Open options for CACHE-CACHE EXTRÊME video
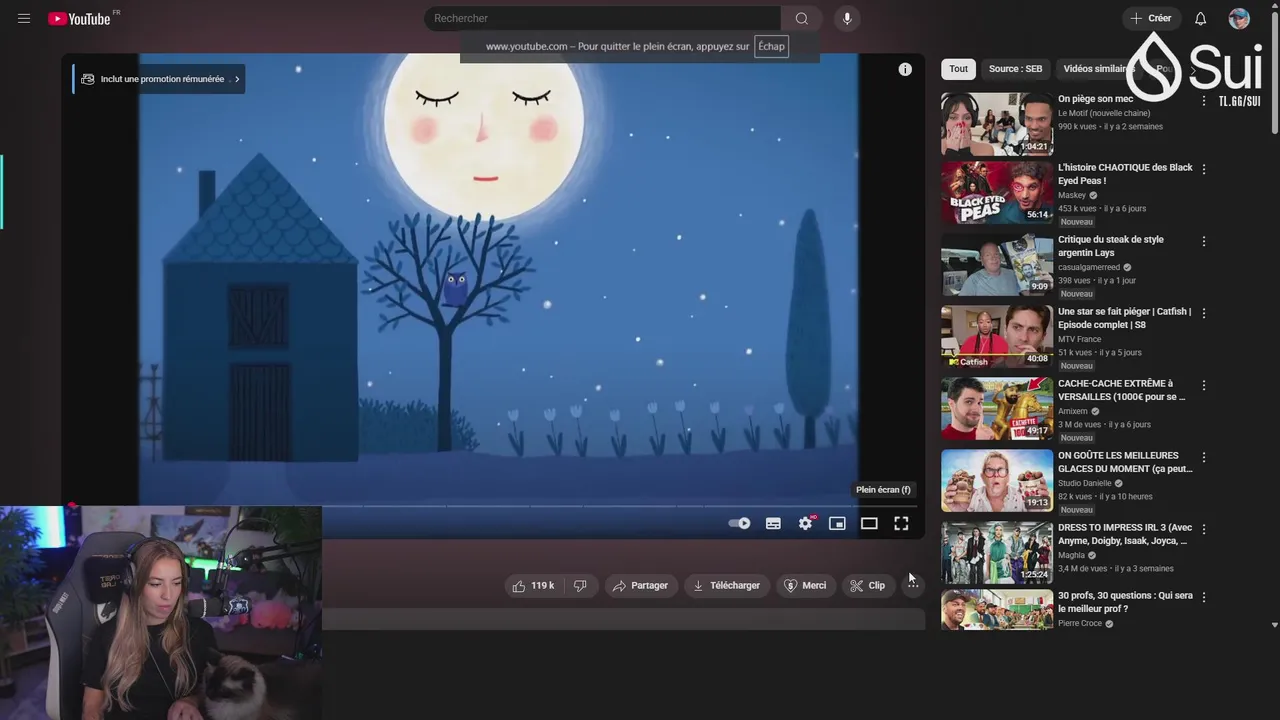 click(1204, 385)
